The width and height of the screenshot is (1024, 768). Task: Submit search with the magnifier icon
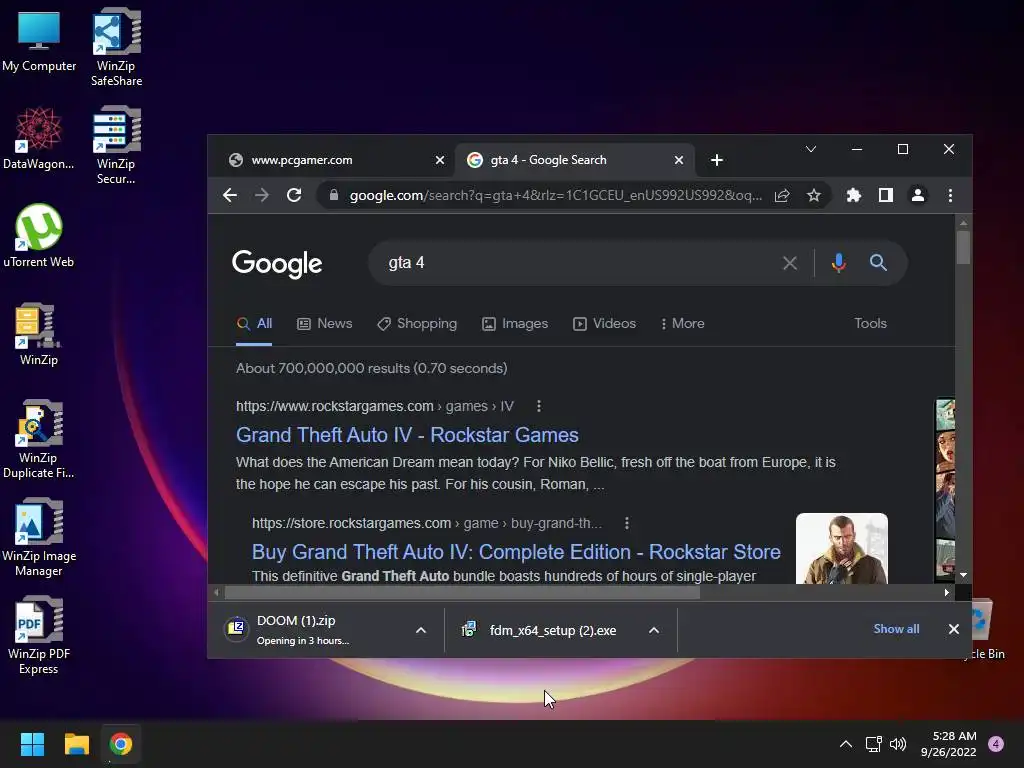coord(878,263)
